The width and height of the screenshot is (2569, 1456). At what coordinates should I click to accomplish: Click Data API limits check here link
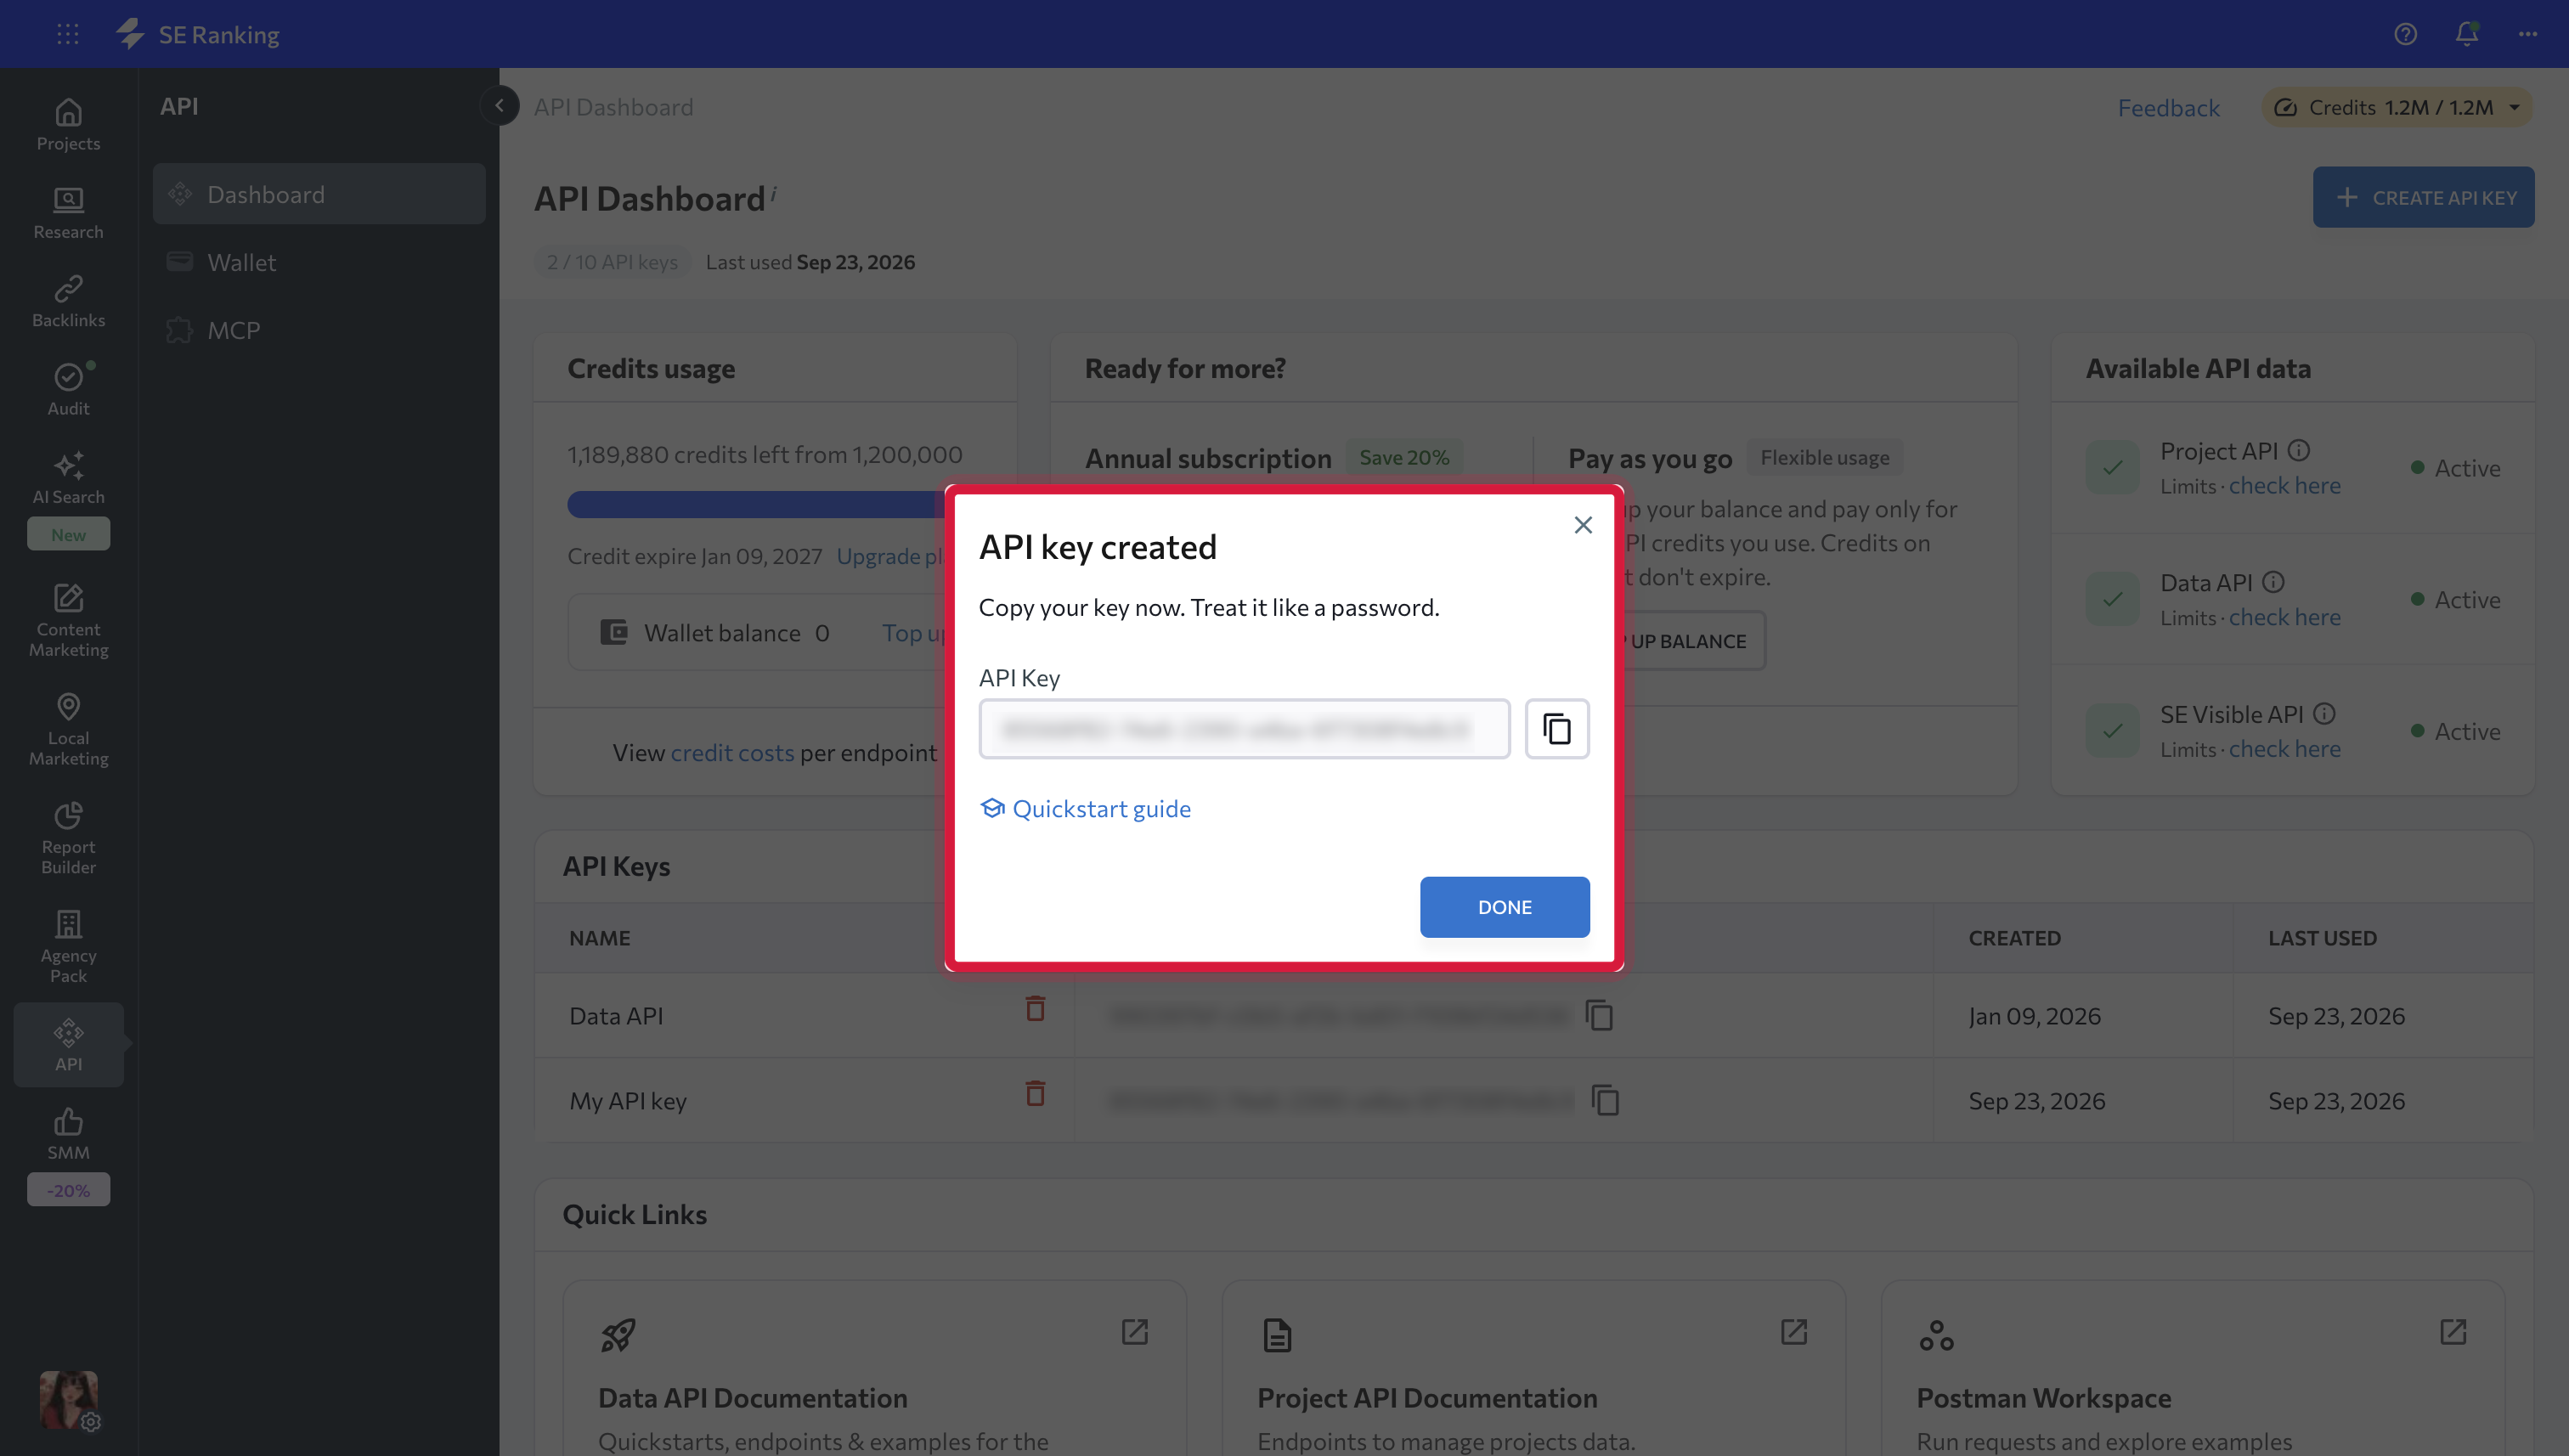[x=2284, y=617]
